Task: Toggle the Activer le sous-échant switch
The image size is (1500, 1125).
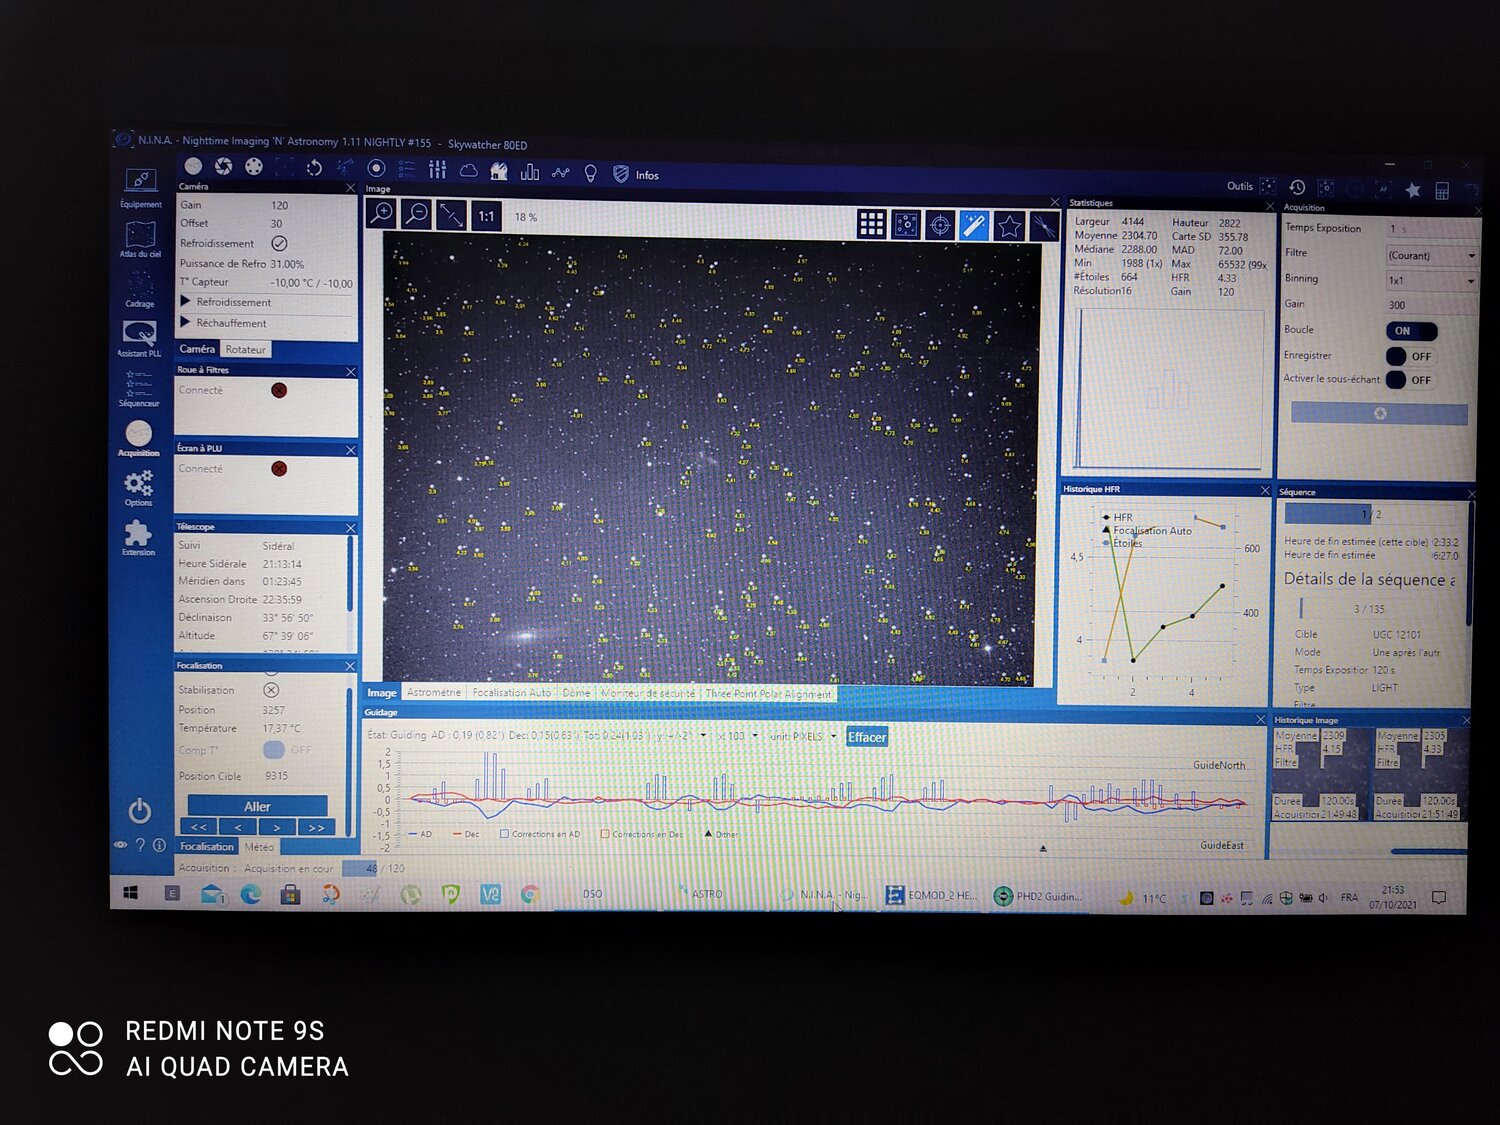Action: [1410, 380]
